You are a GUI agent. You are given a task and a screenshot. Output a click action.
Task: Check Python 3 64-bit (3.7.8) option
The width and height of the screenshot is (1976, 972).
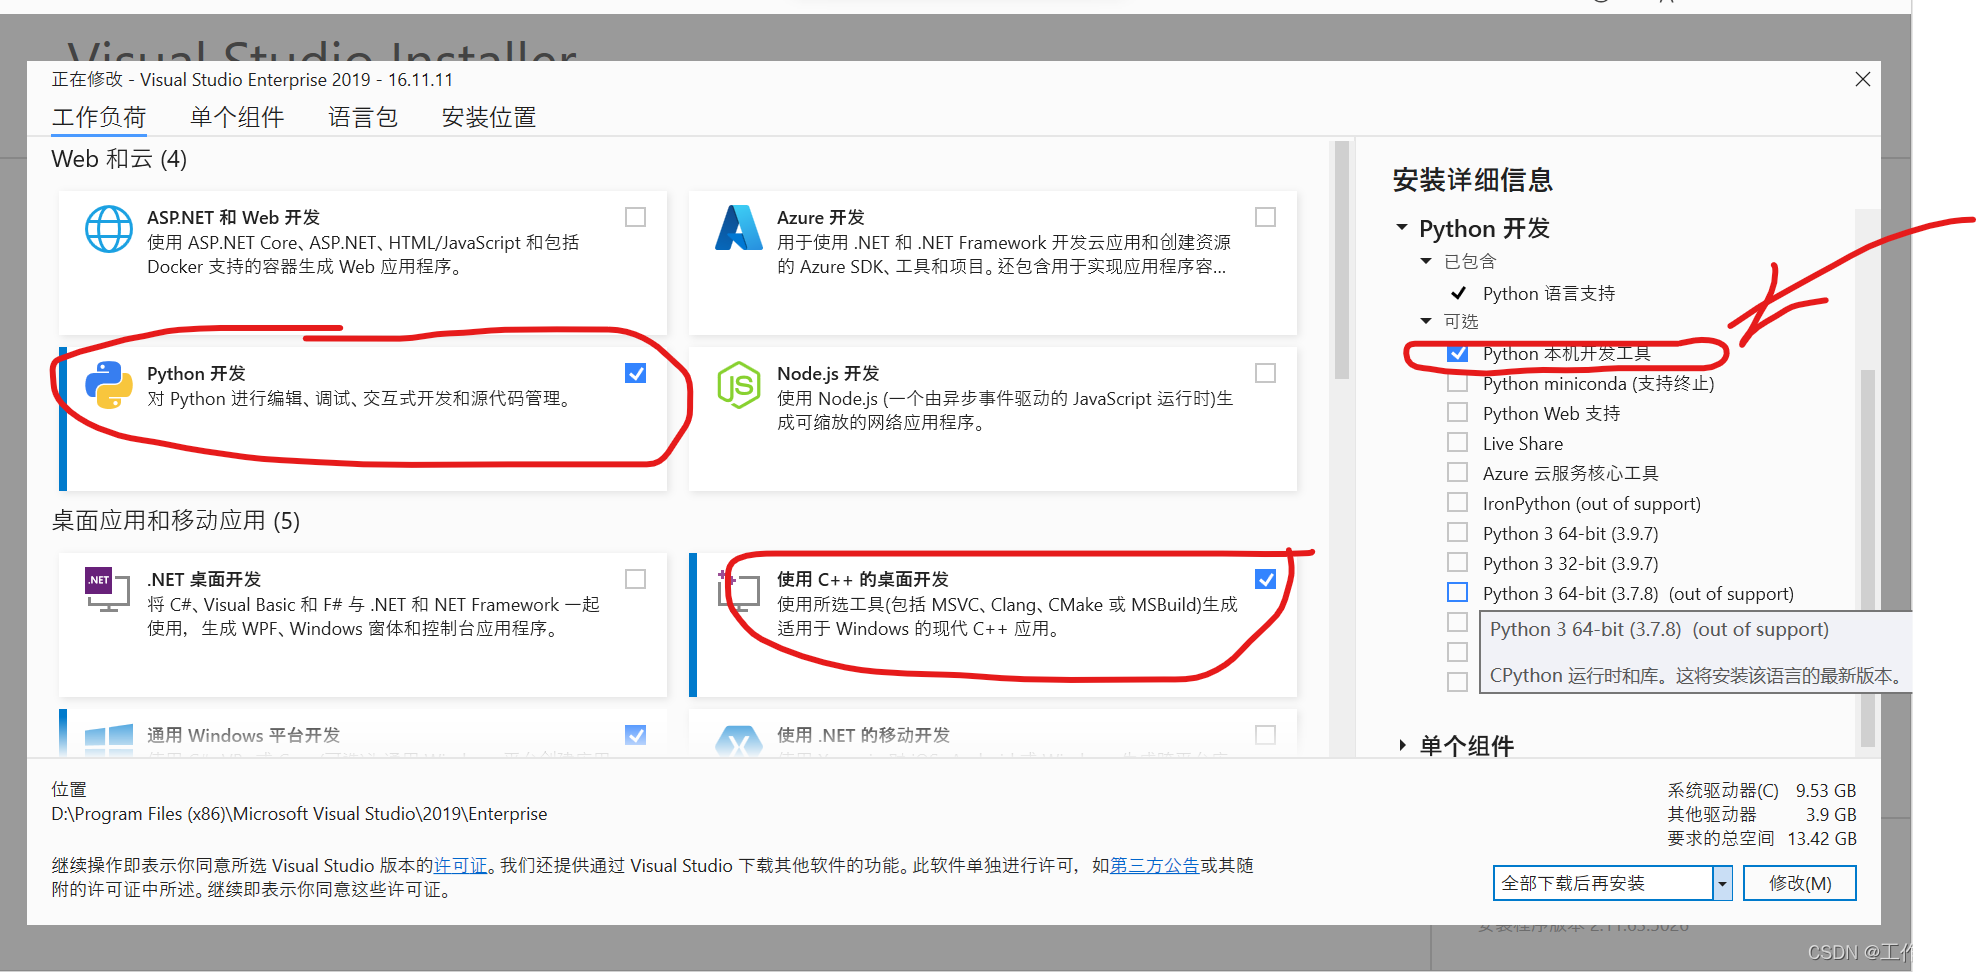1458,592
